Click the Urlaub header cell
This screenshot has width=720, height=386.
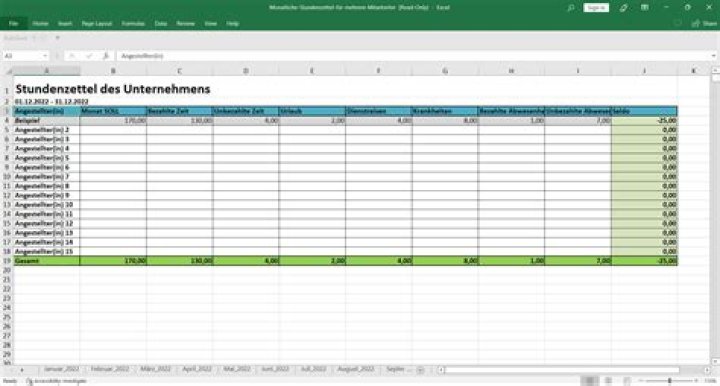(x=312, y=111)
